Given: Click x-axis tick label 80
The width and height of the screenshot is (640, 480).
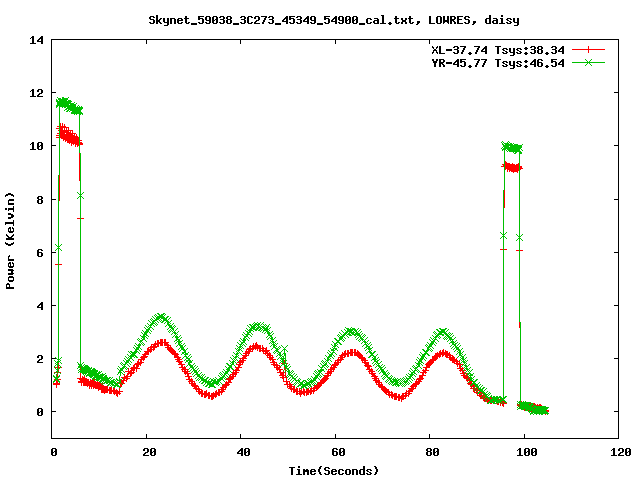Looking at the screenshot, I should click(x=432, y=452).
